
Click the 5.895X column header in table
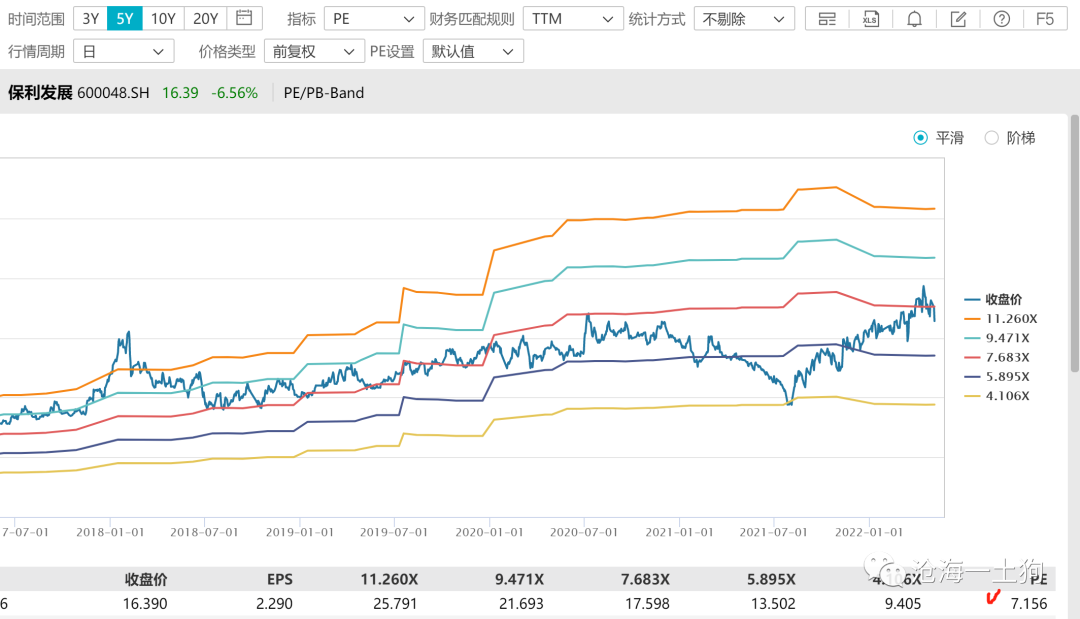point(771,579)
